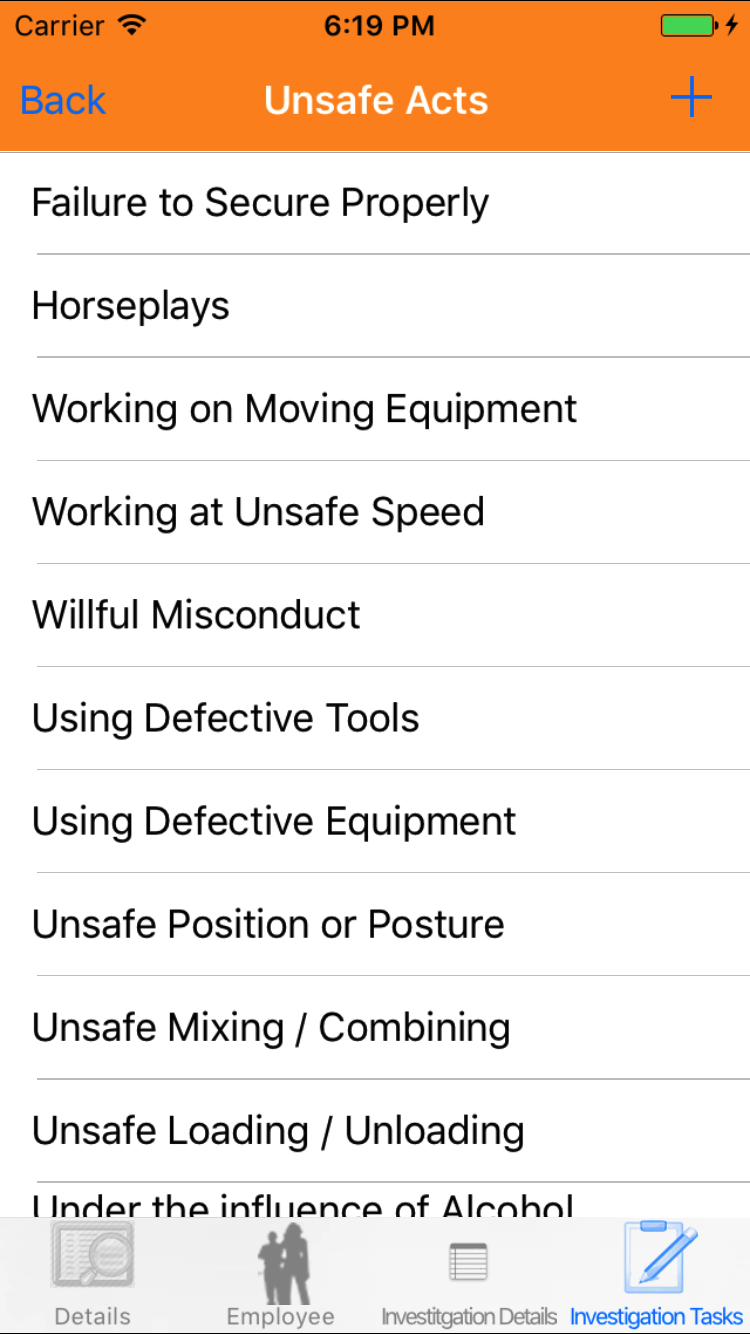Tap Under the influence of Alcohol
This screenshot has width=750, height=1334.
coord(303,1205)
